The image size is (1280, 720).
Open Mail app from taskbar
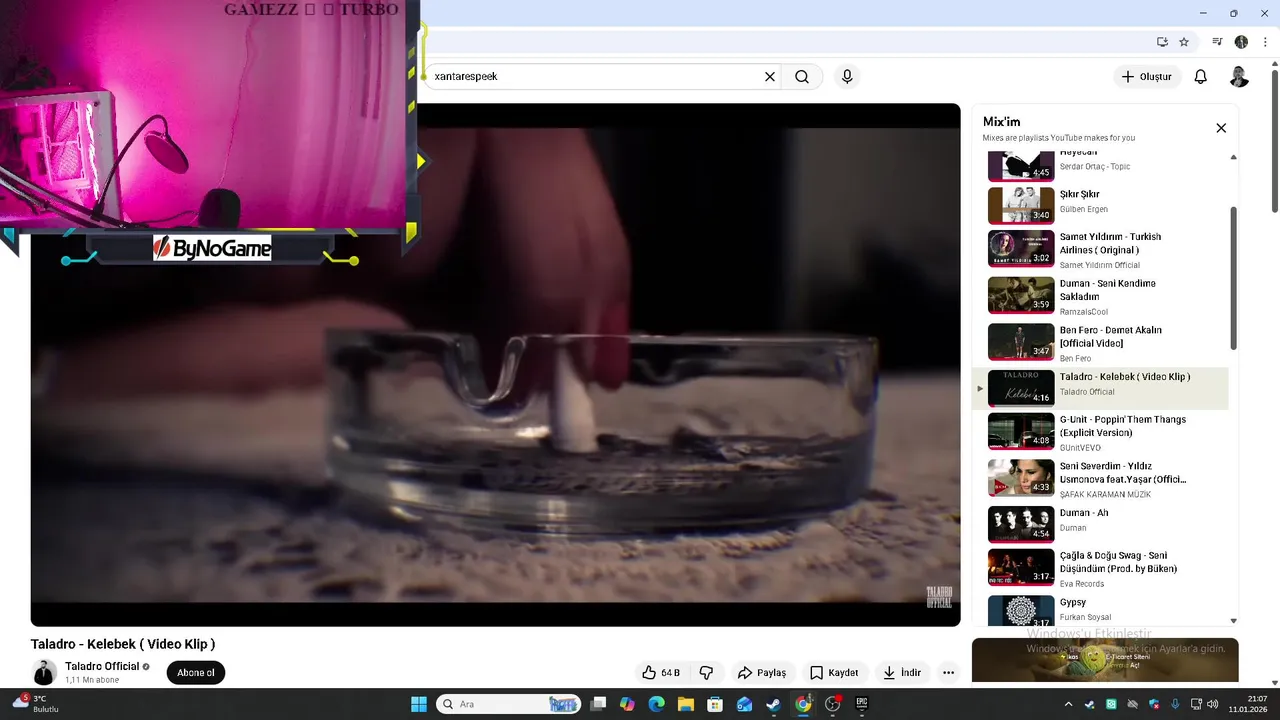coord(744,704)
